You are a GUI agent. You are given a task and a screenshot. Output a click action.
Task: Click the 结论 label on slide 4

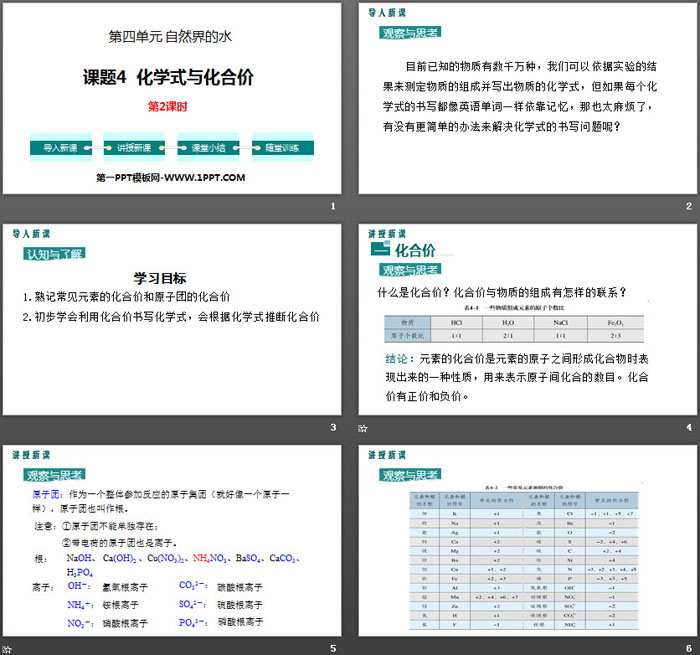(x=400, y=359)
